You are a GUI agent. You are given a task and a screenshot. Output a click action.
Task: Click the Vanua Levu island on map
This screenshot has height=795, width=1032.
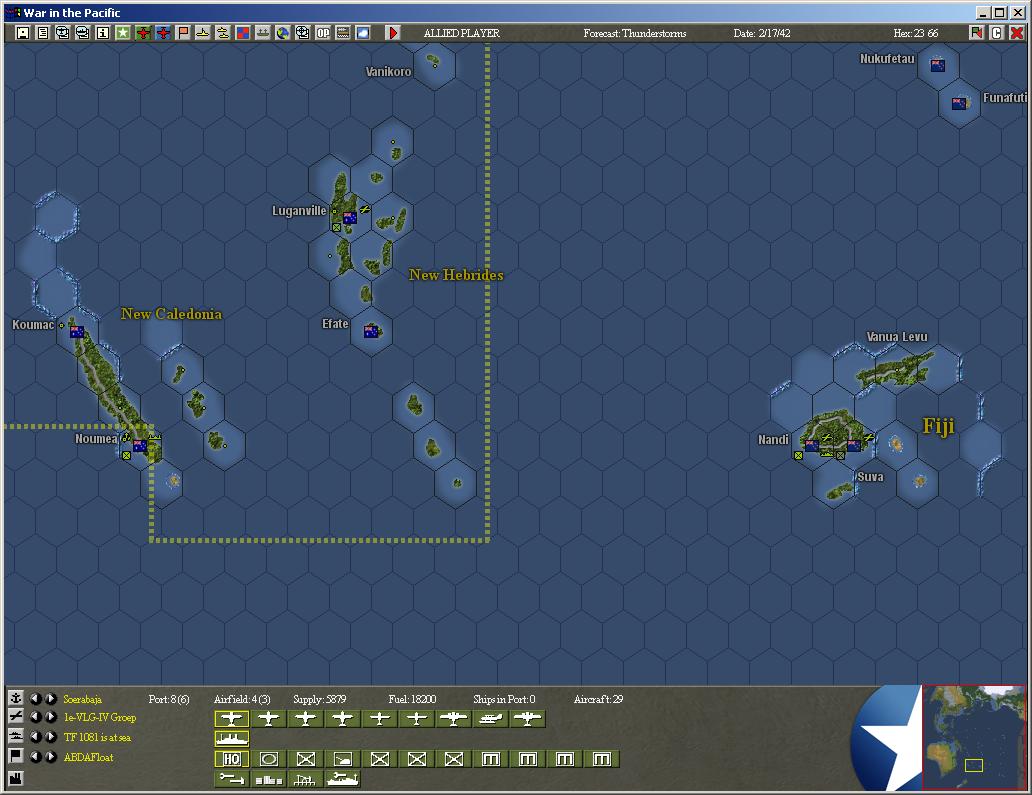[894, 370]
